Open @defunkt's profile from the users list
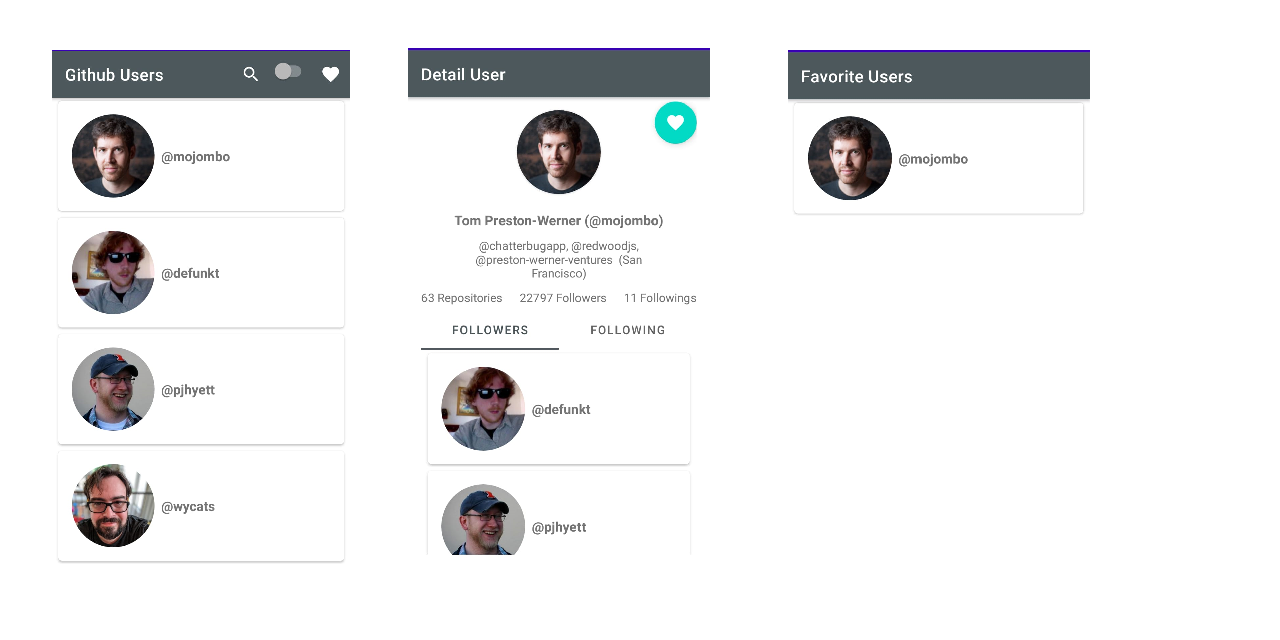The width and height of the screenshot is (1280, 640). [x=200, y=272]
